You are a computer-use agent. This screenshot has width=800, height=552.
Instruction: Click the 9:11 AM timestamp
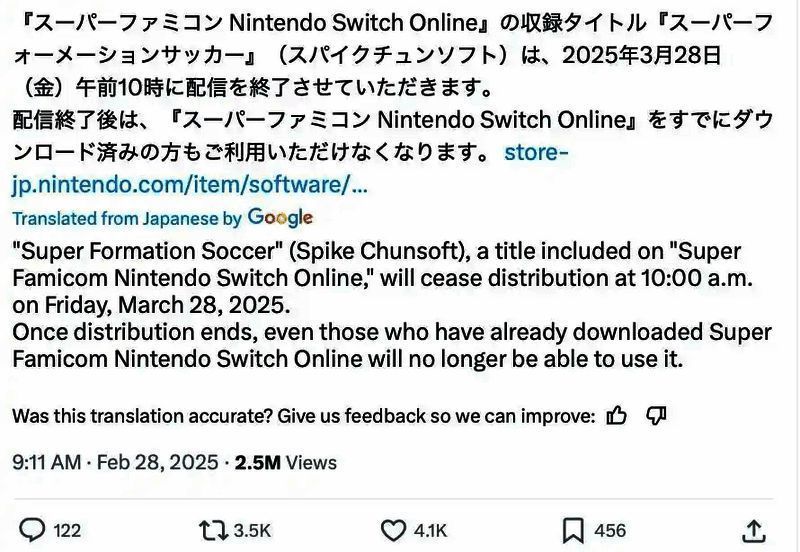[45, 463]
